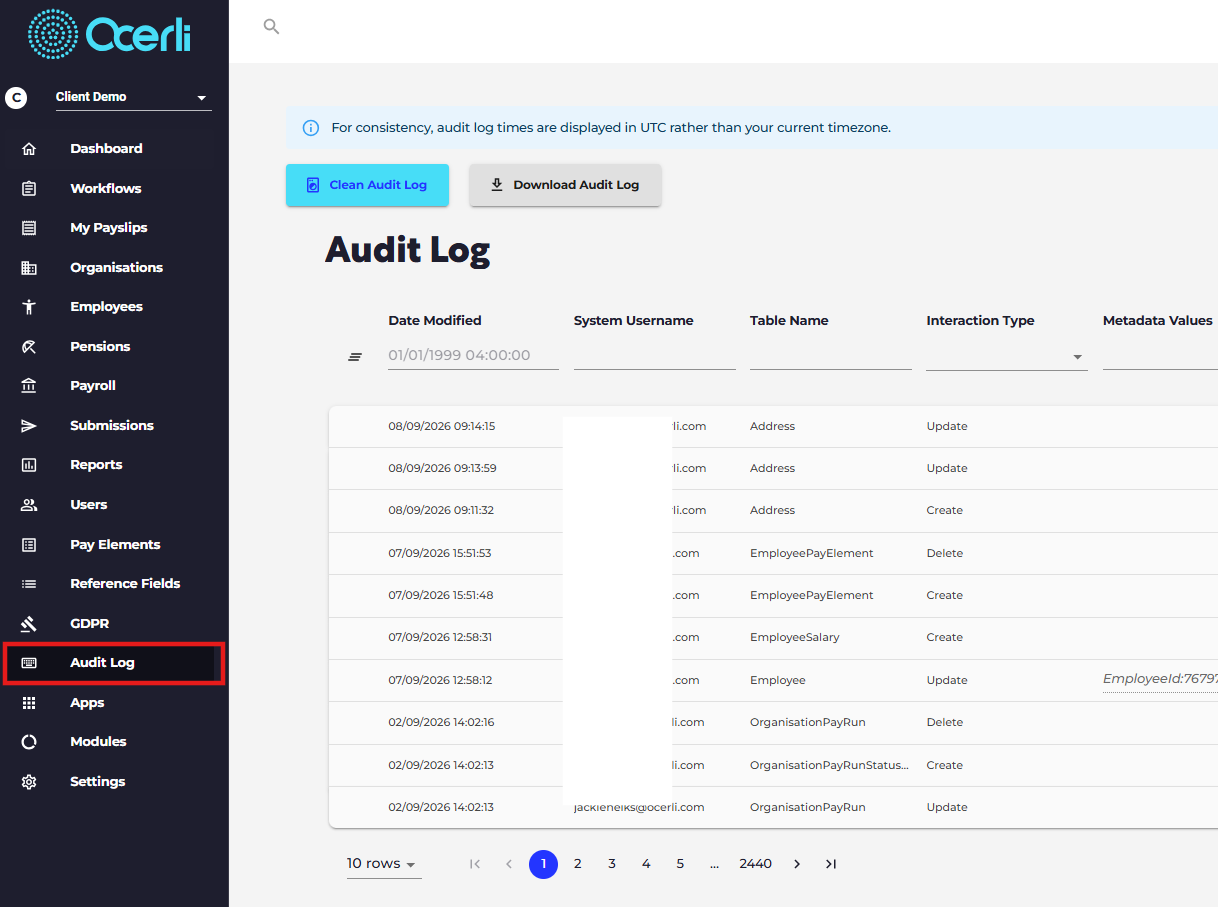Go to Payroll in the sidebar
The height and width of the screenshot is (907, 1218).
93,386
